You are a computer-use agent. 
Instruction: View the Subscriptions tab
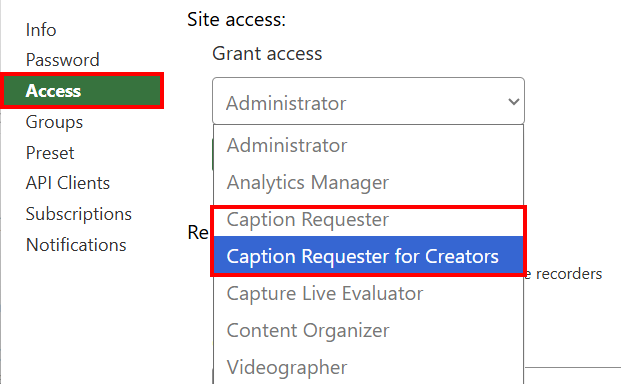(x=79, y=214)
